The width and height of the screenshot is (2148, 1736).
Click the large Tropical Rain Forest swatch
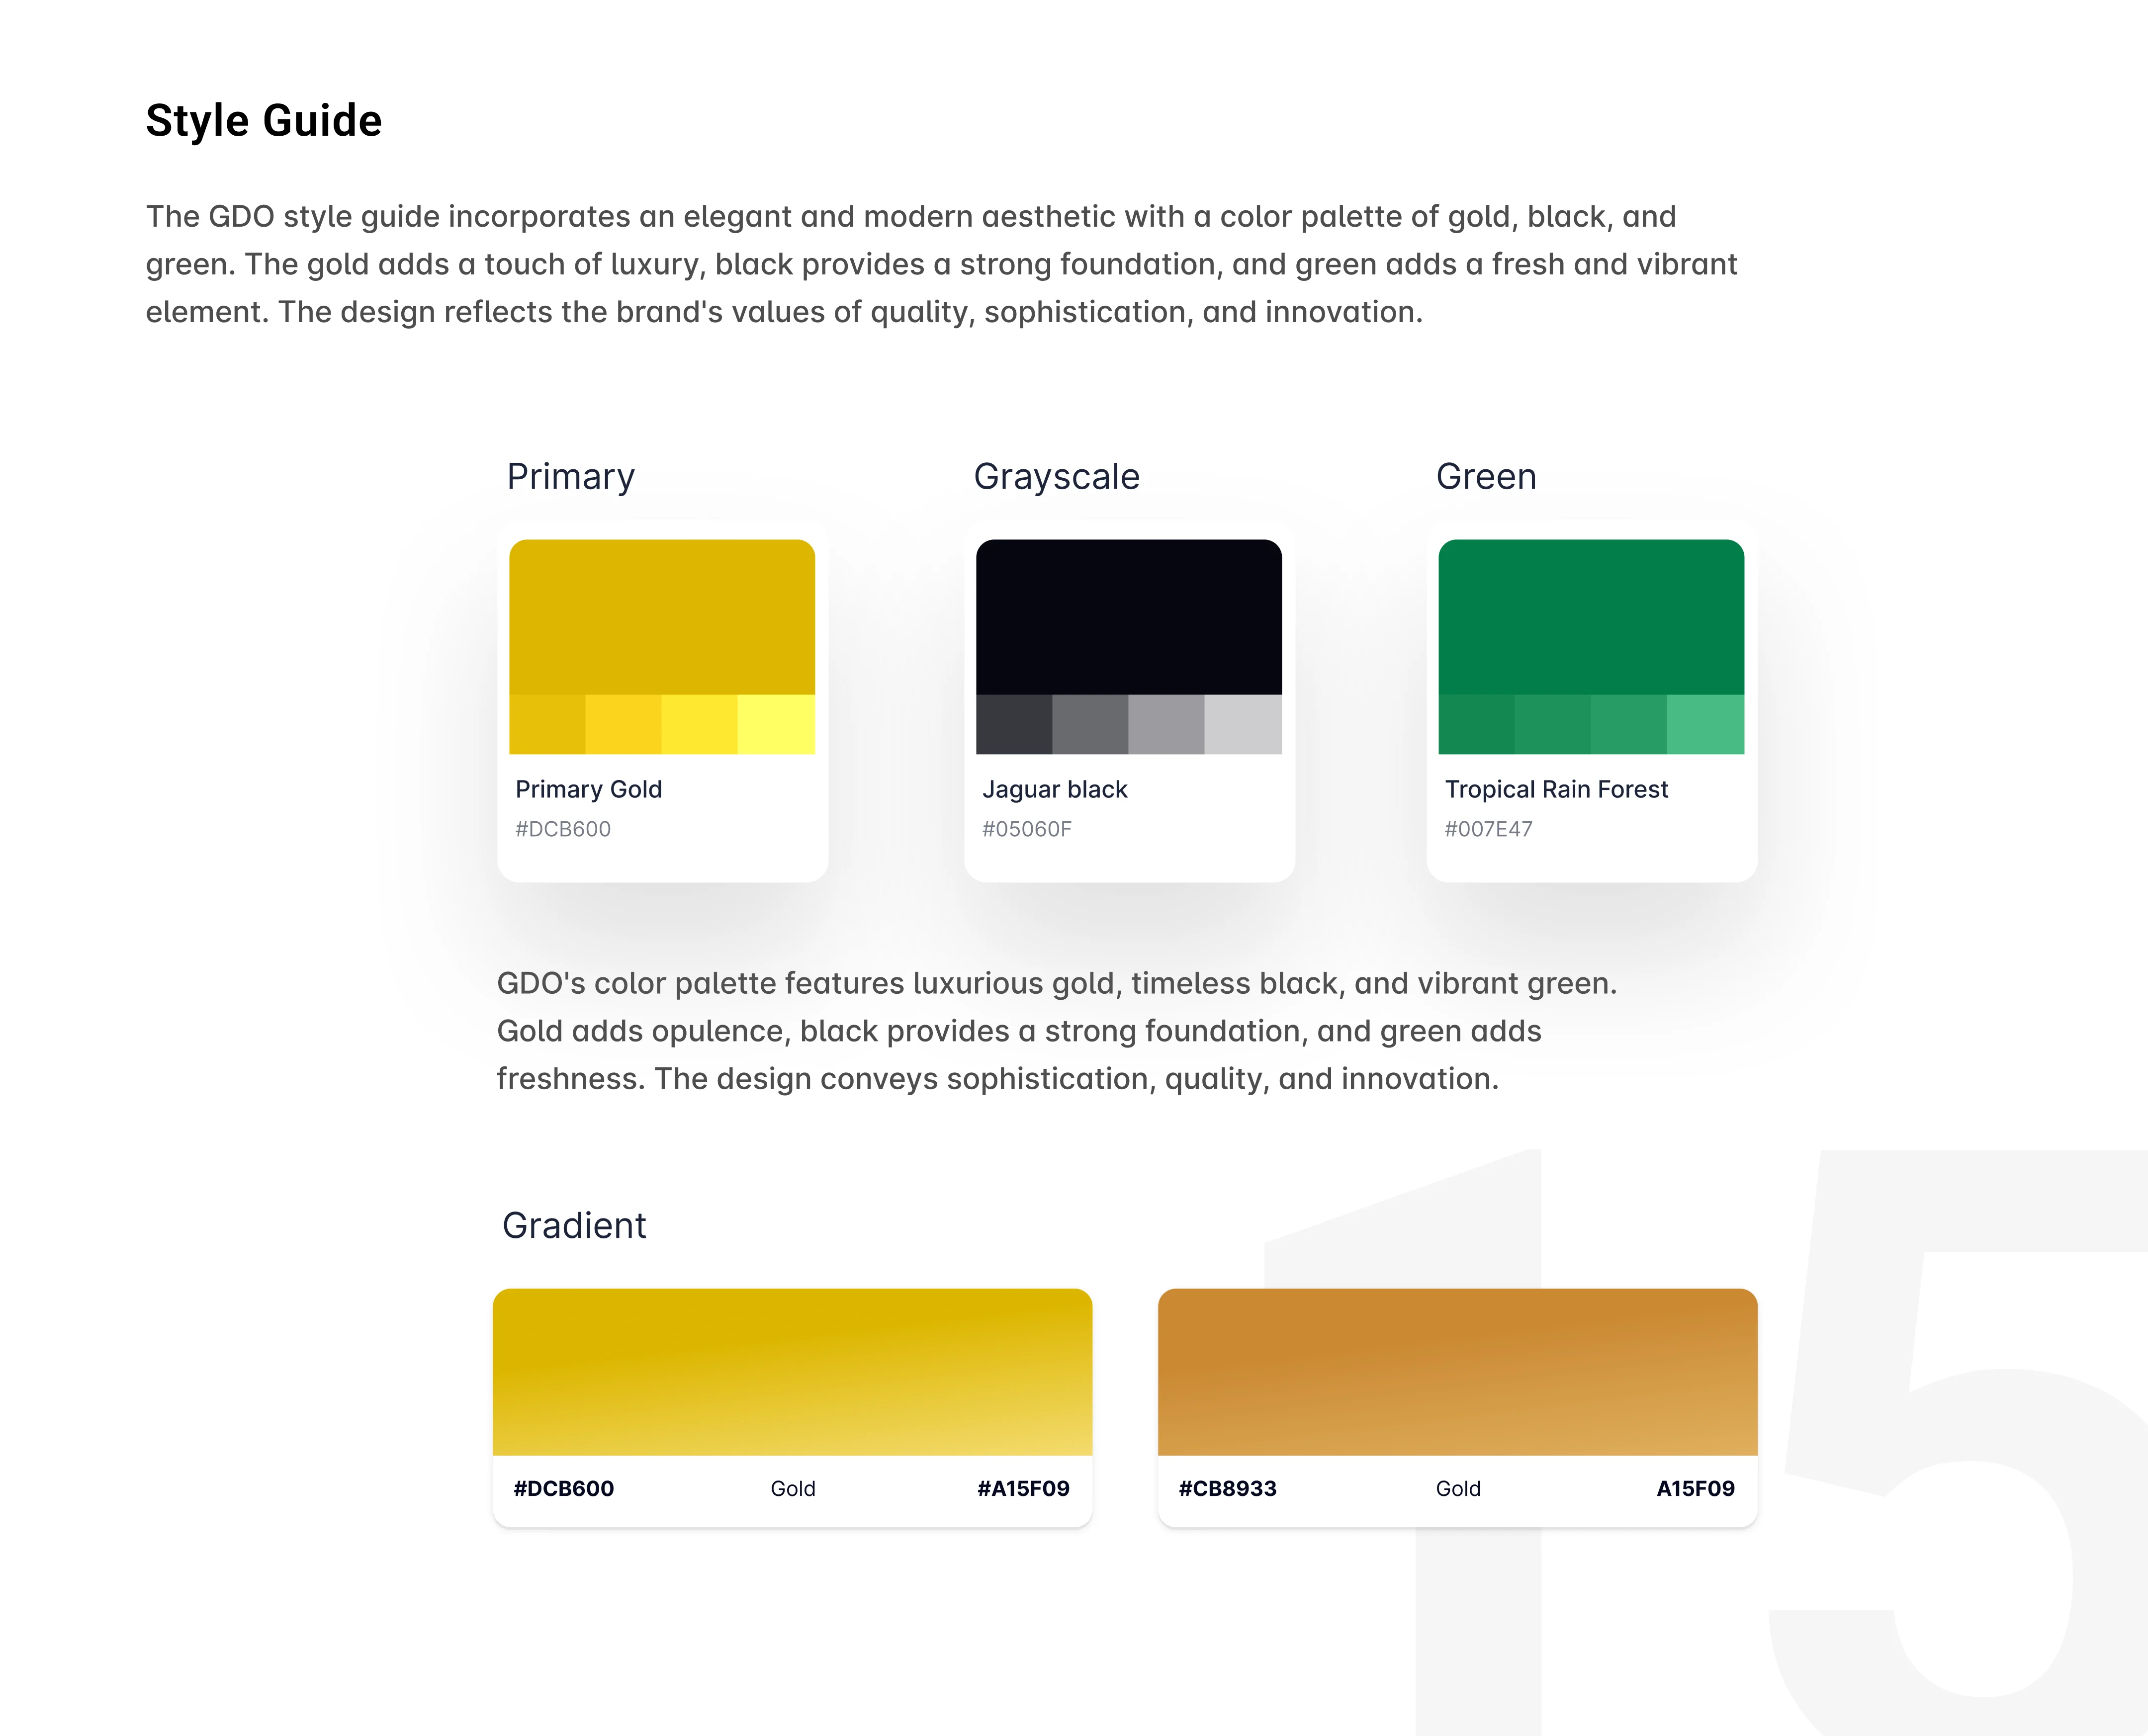point(1591,617)
